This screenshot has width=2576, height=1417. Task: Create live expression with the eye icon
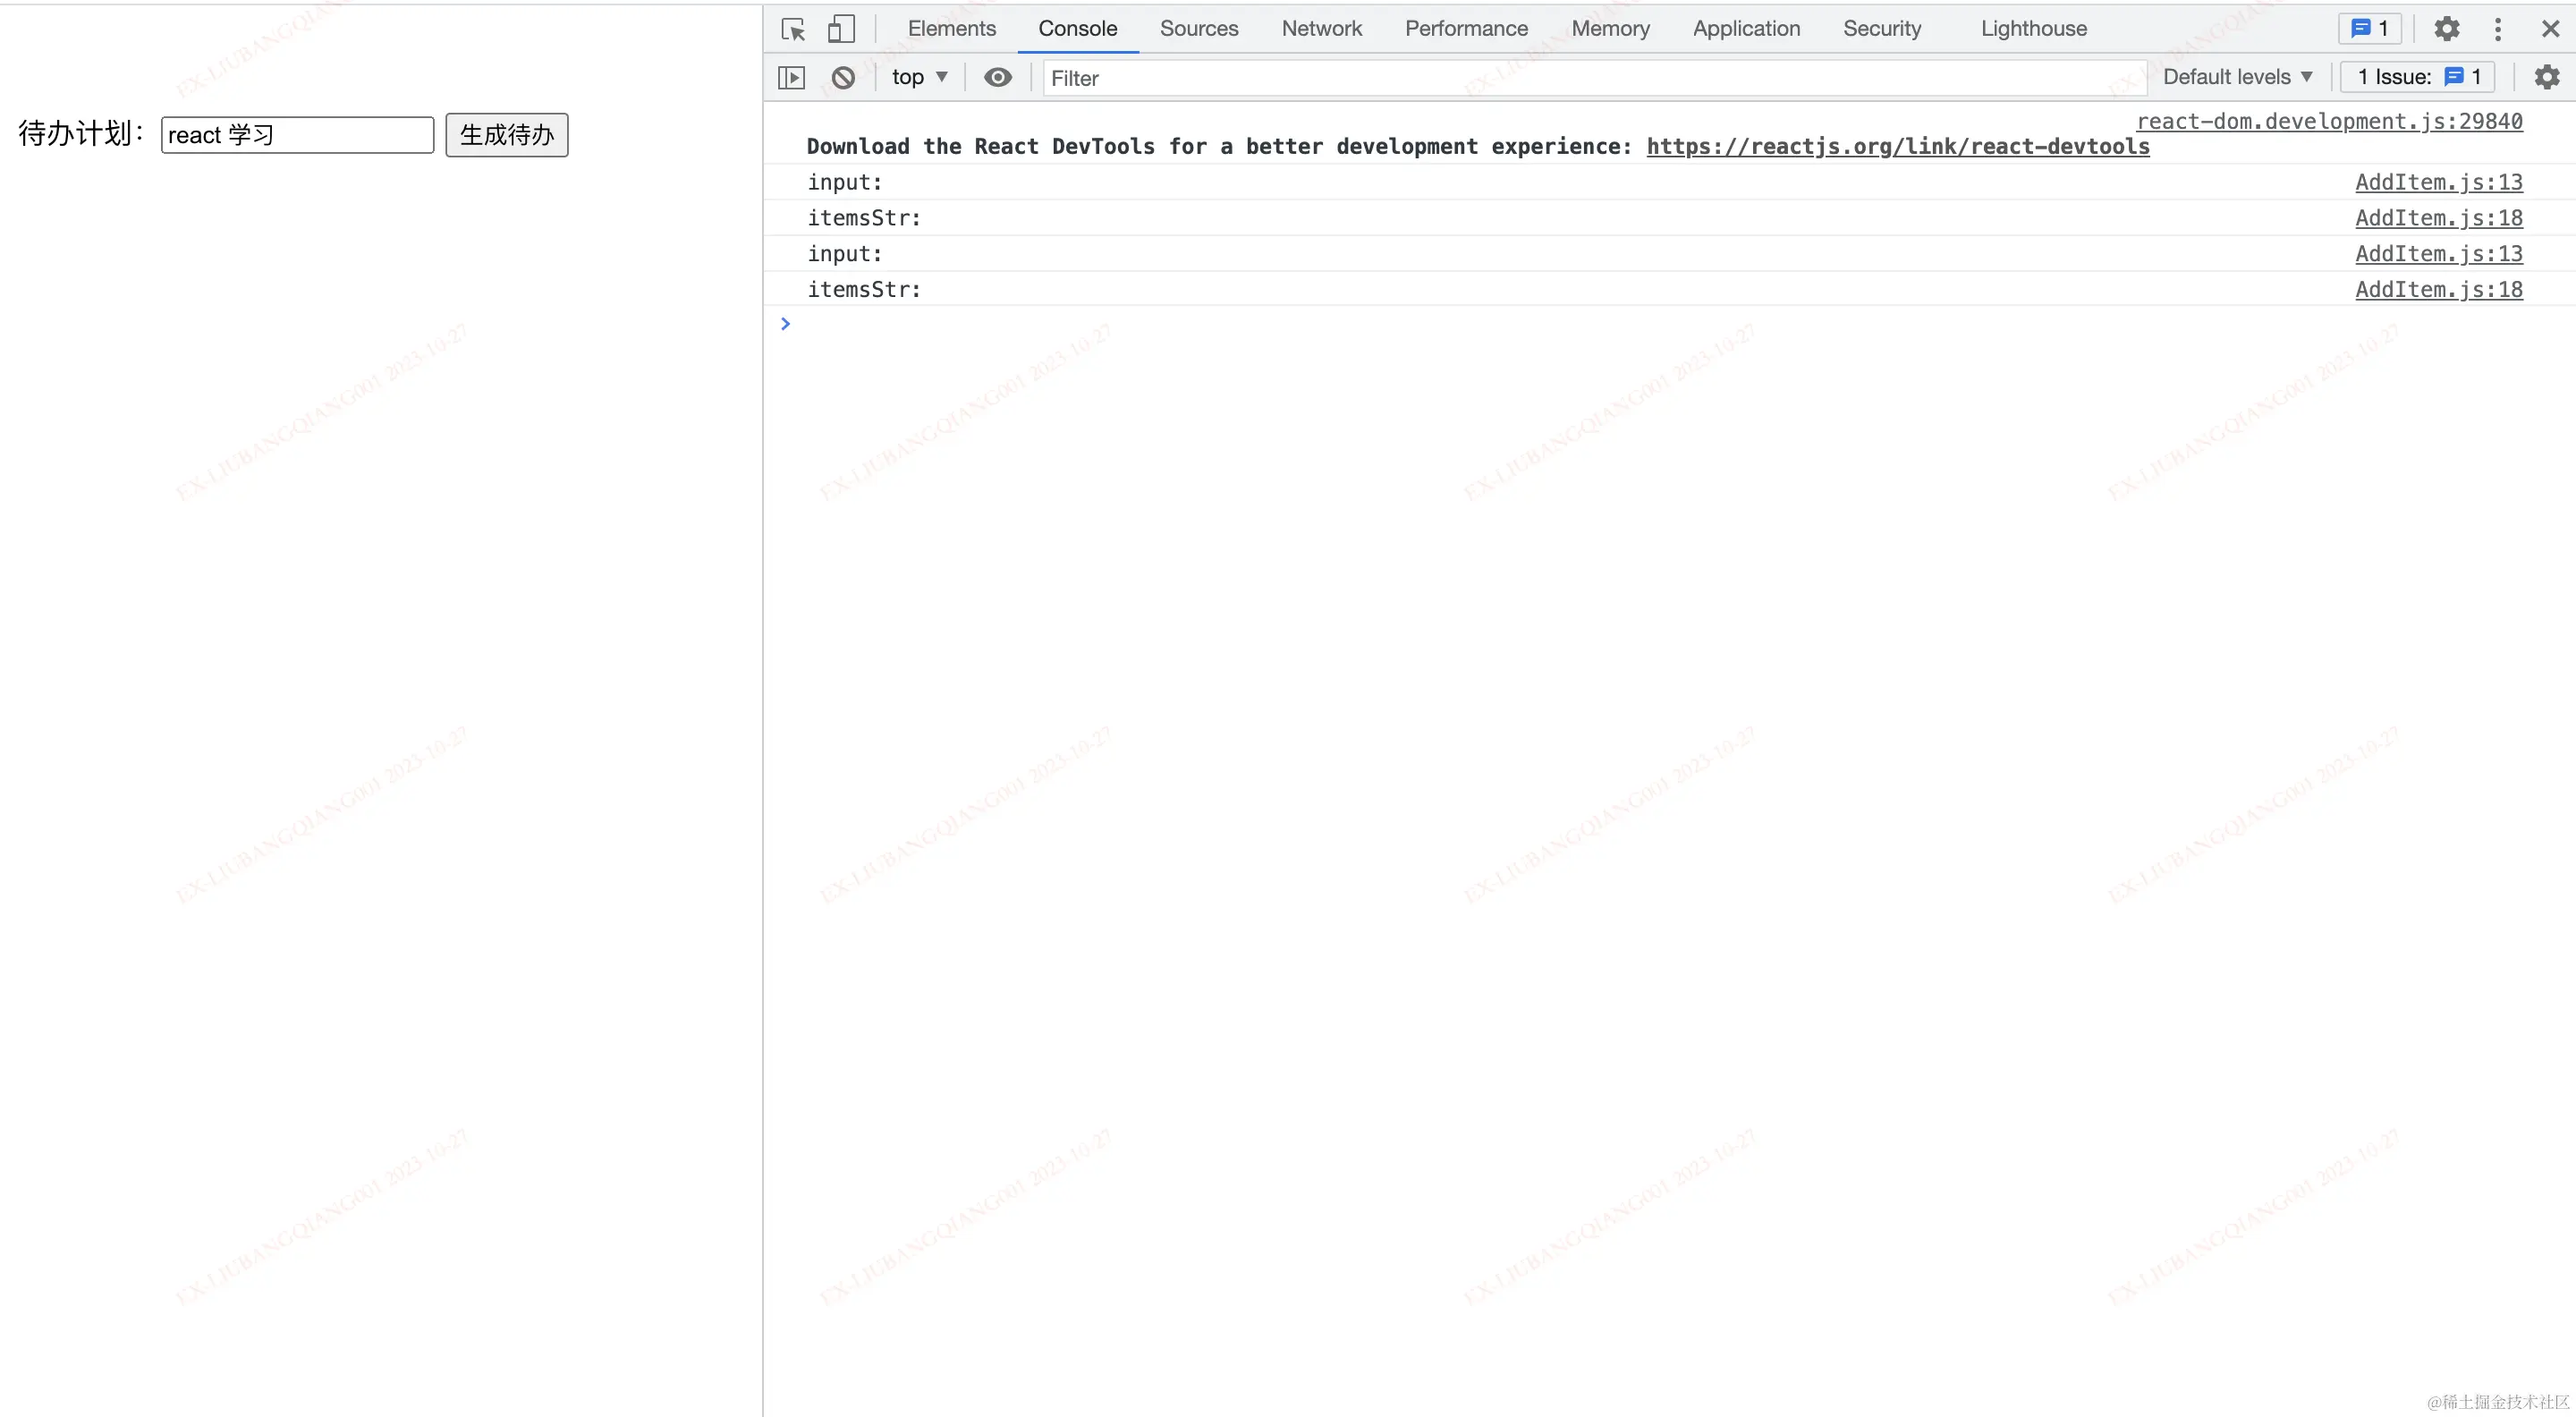[997, 77]
